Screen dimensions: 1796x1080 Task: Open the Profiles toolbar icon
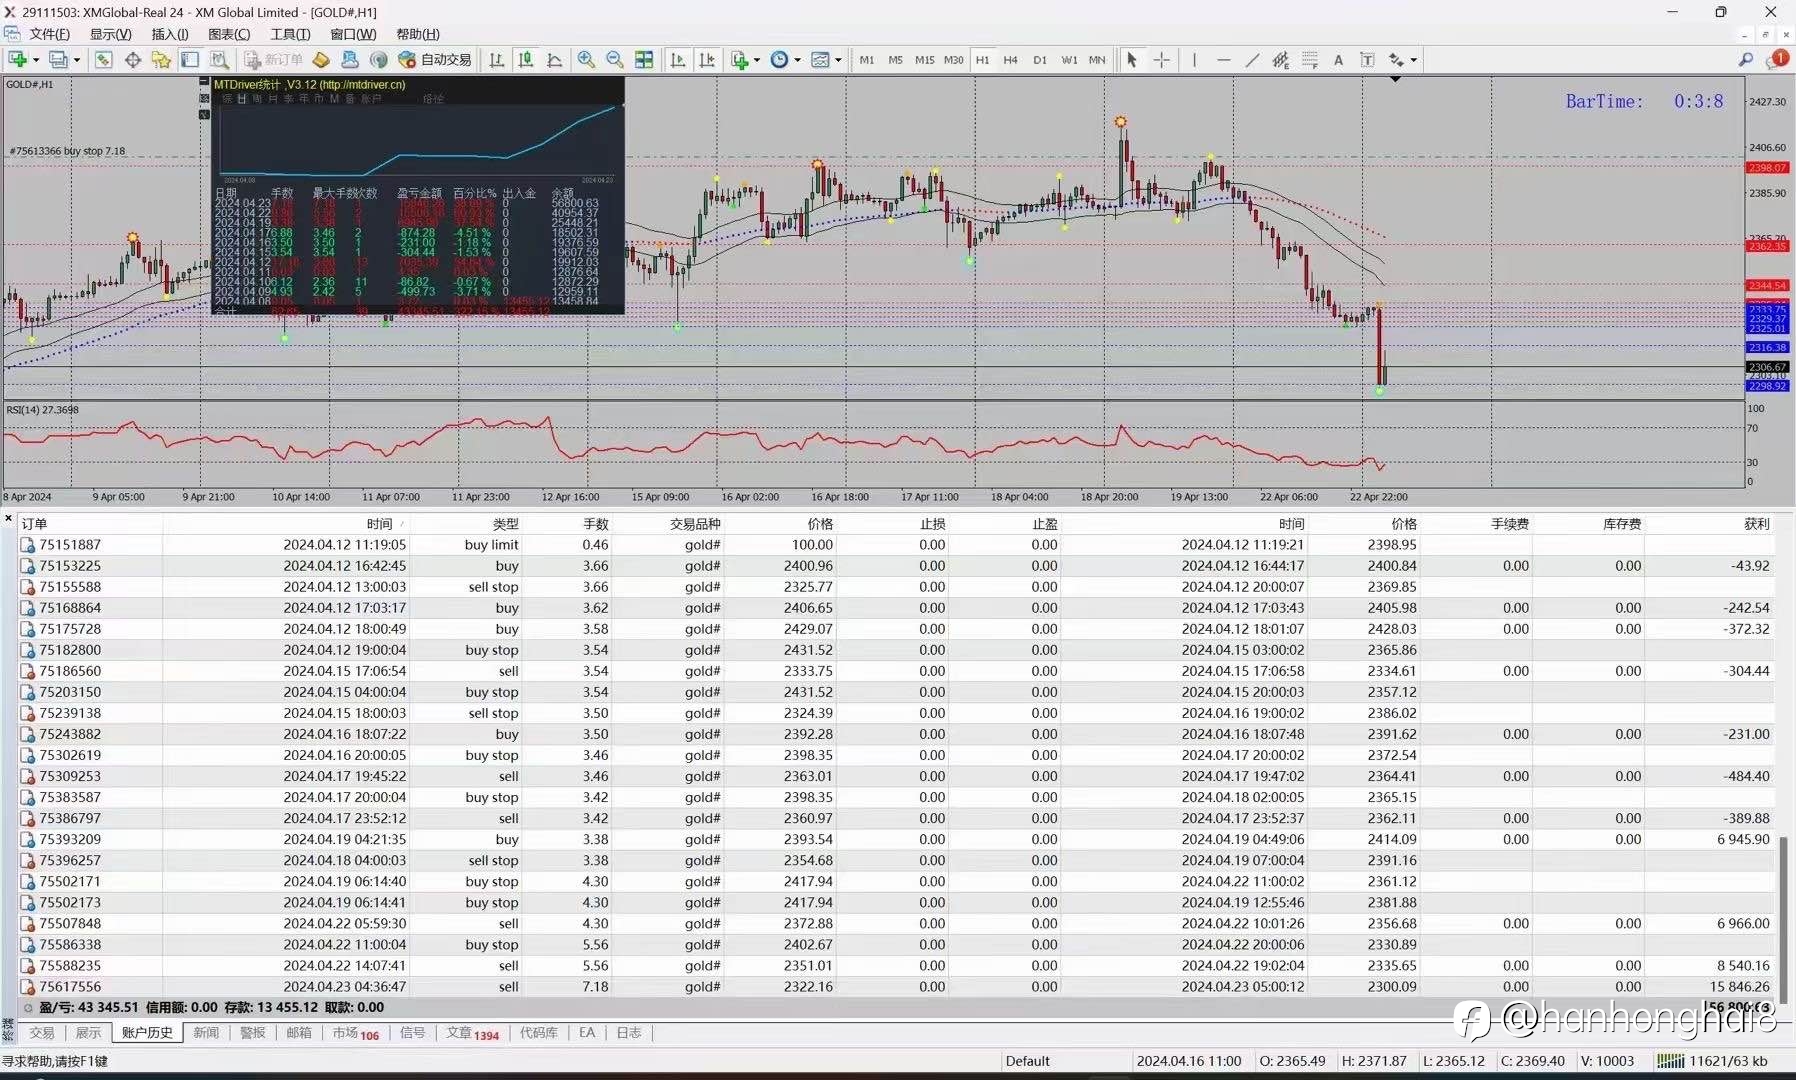(59, 60)
